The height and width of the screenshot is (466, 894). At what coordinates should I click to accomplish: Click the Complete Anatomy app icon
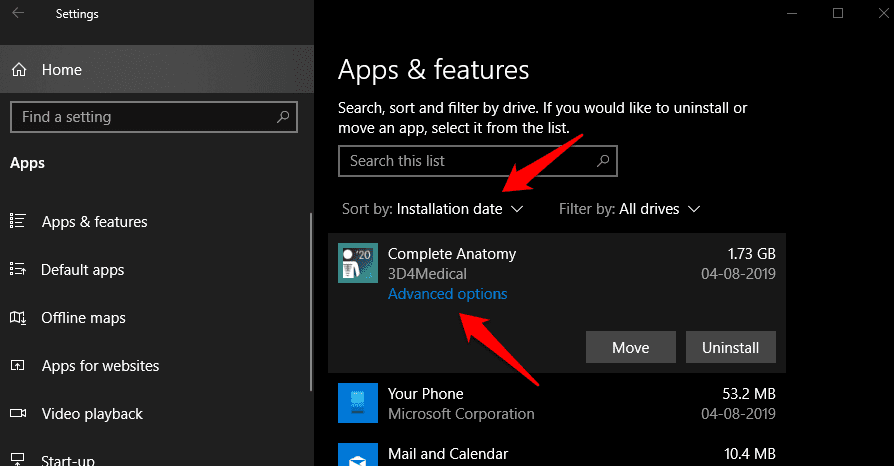tap(358, 263)
